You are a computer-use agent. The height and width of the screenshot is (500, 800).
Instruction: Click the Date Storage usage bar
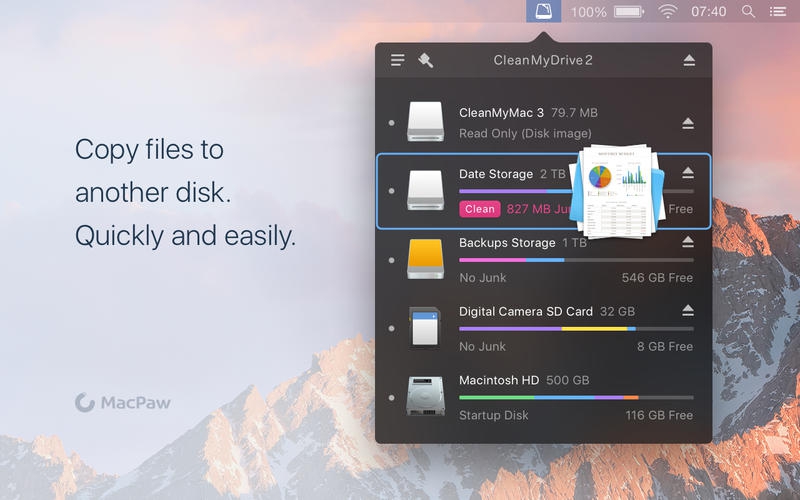click(577, 191)
